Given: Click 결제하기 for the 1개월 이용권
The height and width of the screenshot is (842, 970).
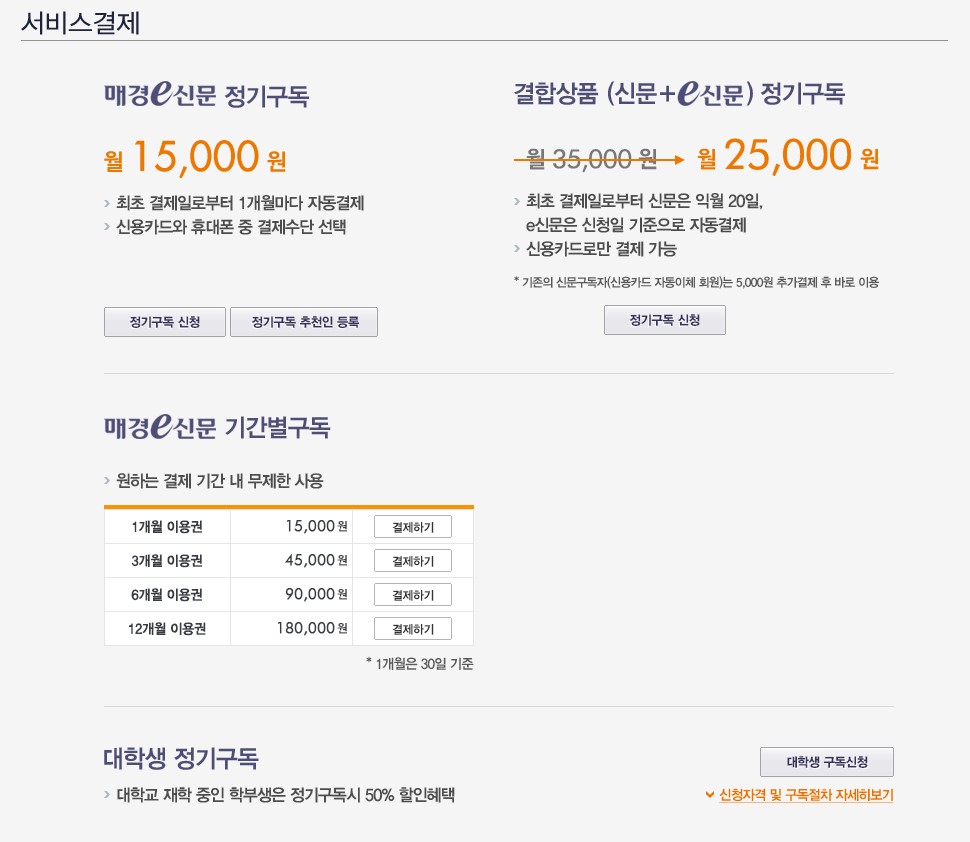Looking at the screenshot, I should pos(413,526).
